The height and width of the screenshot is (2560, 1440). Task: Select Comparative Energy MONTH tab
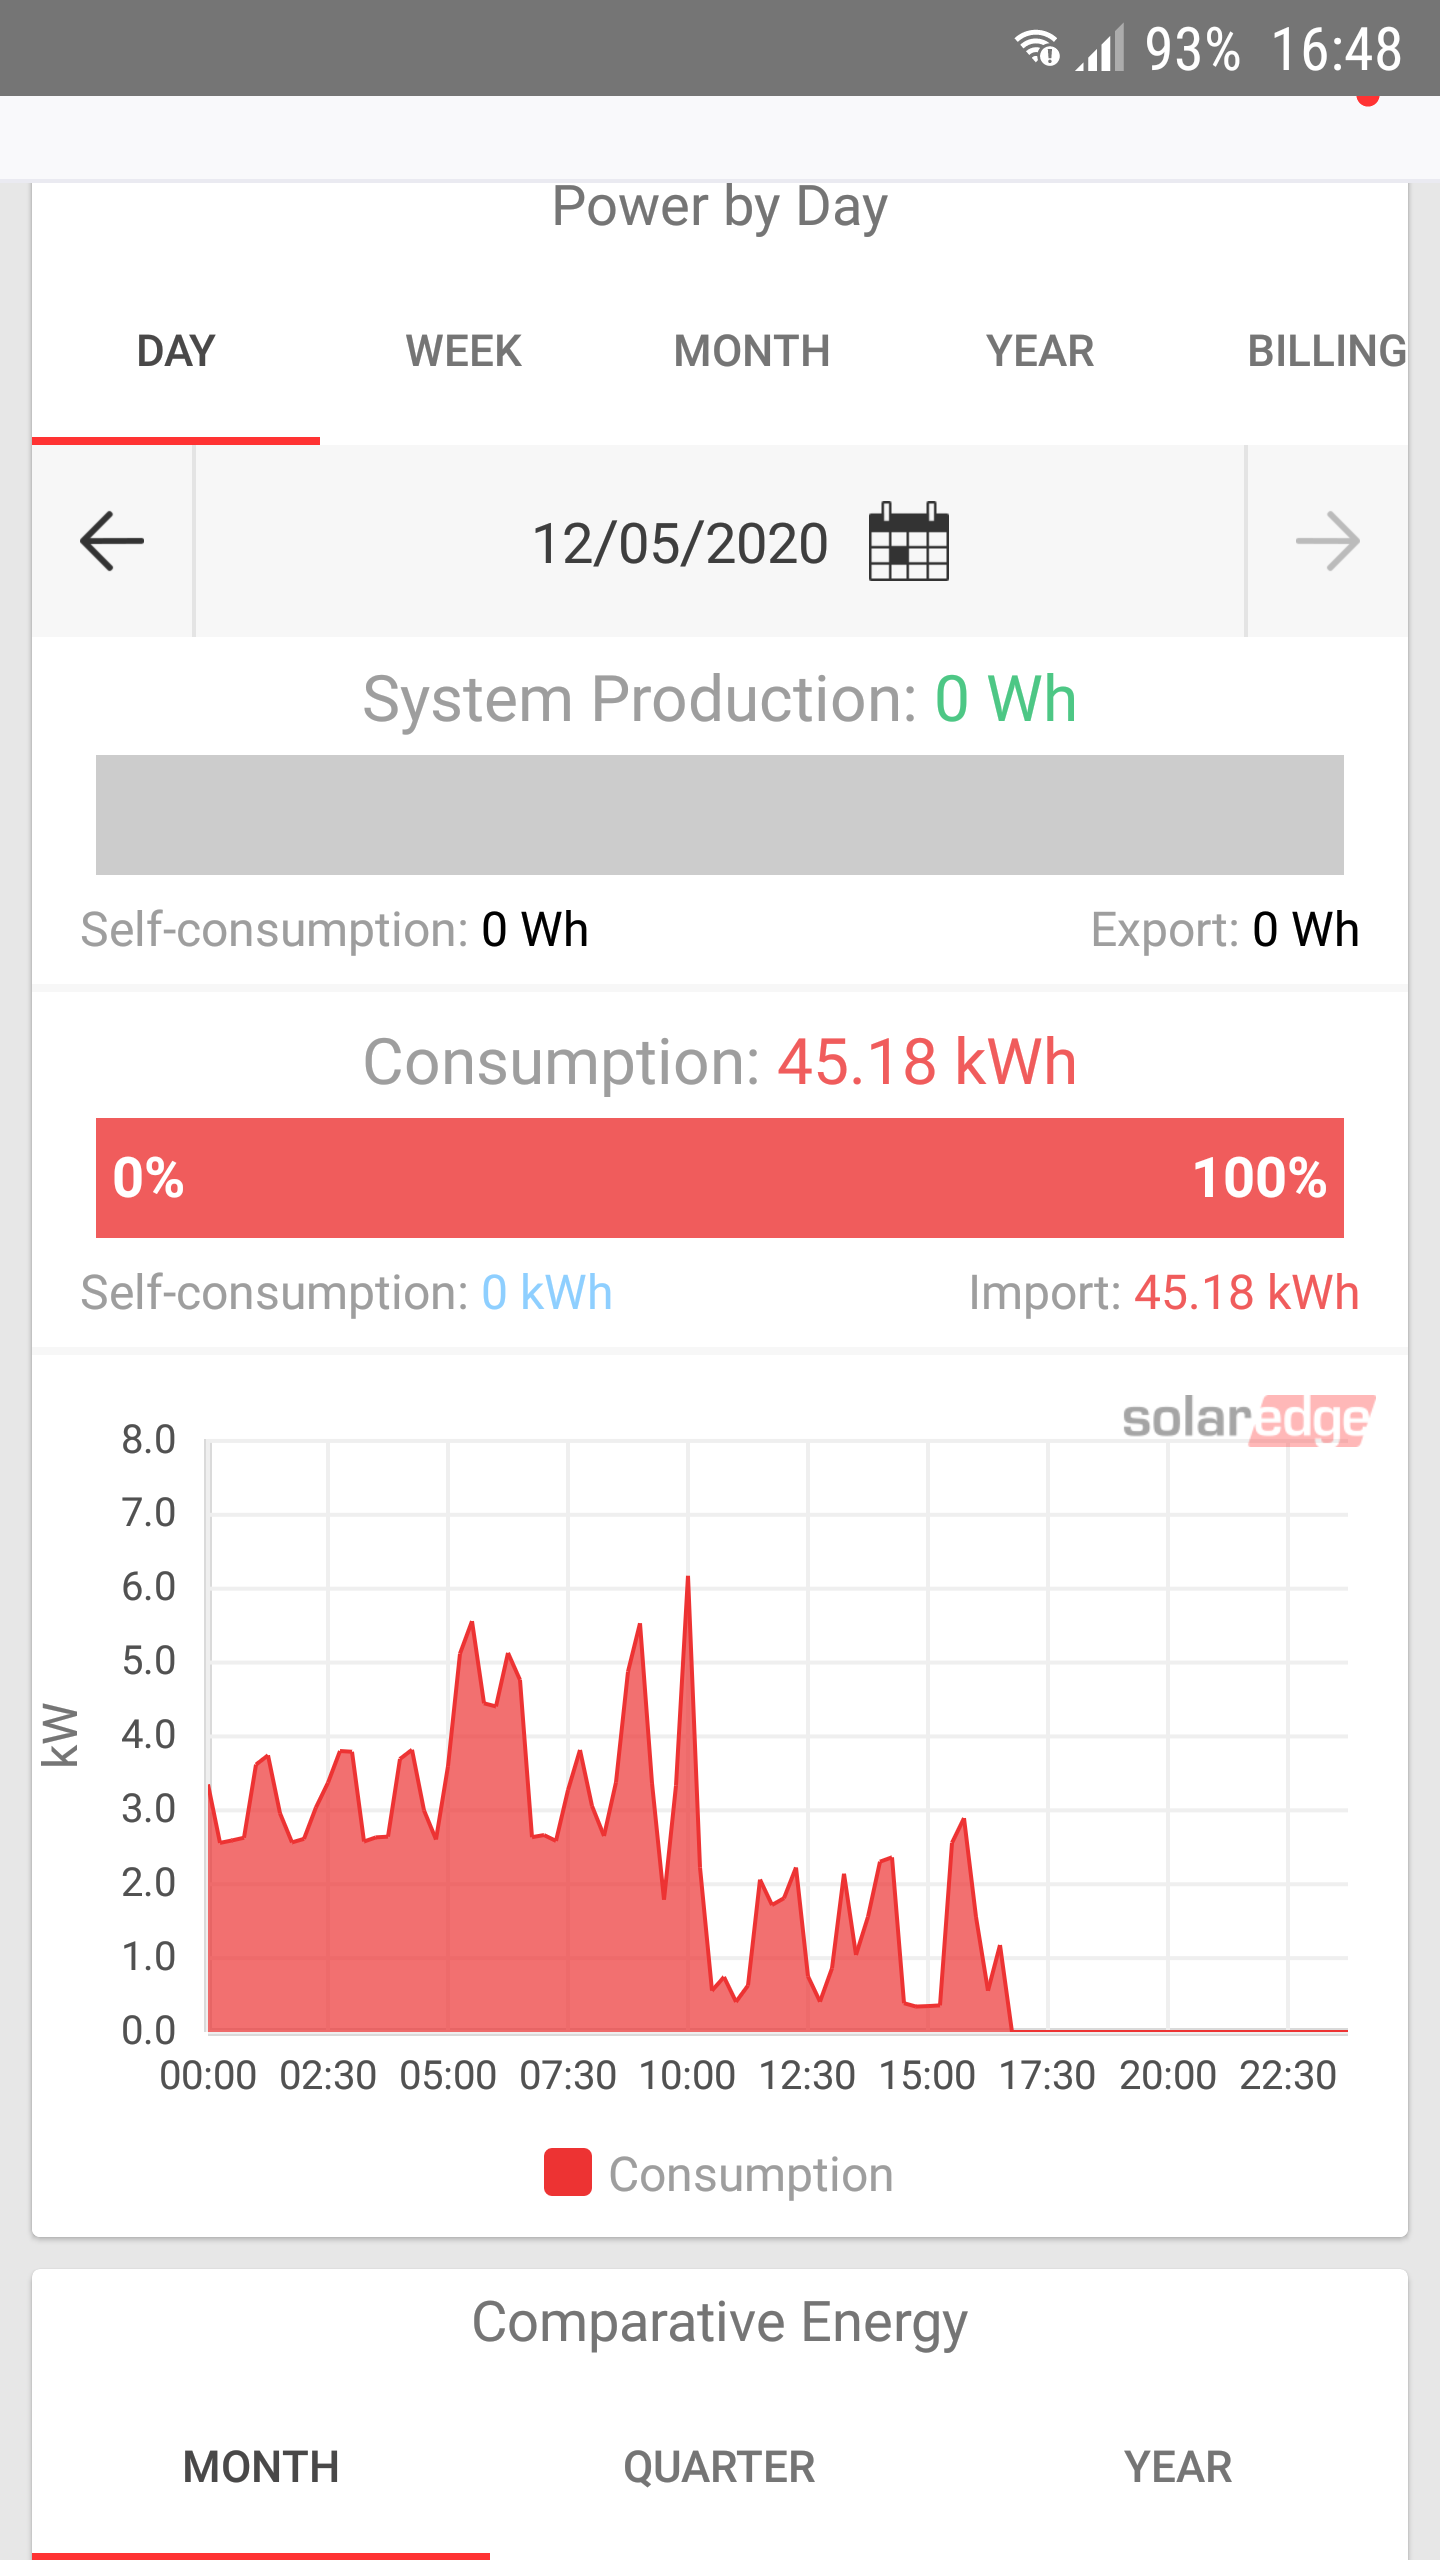[x=261, y=2467]
